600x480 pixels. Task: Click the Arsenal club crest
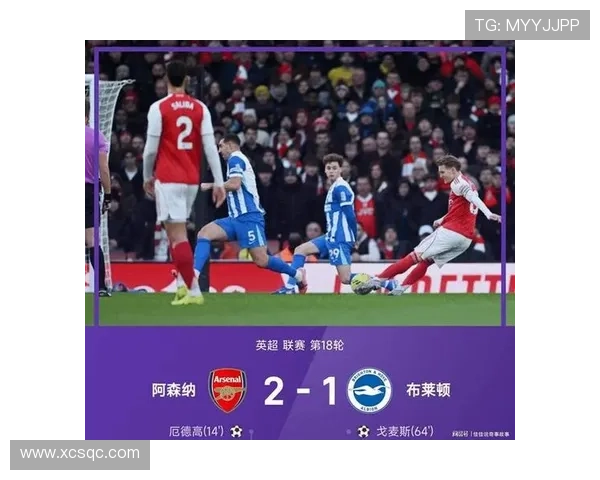(227, 390)
